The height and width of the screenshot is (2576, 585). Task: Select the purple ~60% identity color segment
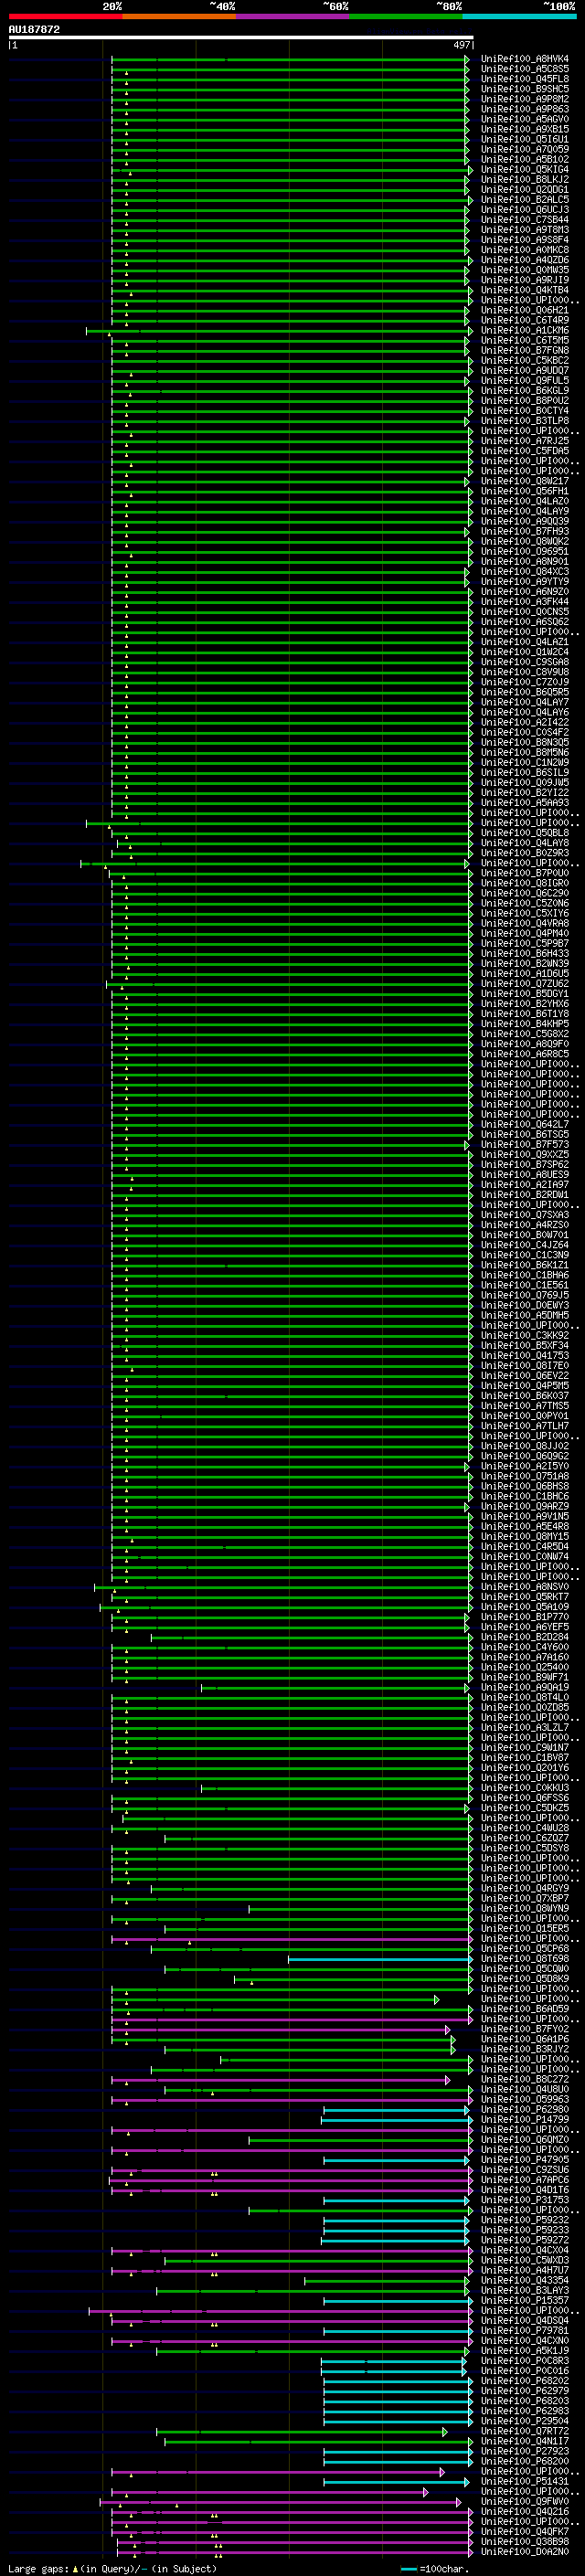coord(293,16)
